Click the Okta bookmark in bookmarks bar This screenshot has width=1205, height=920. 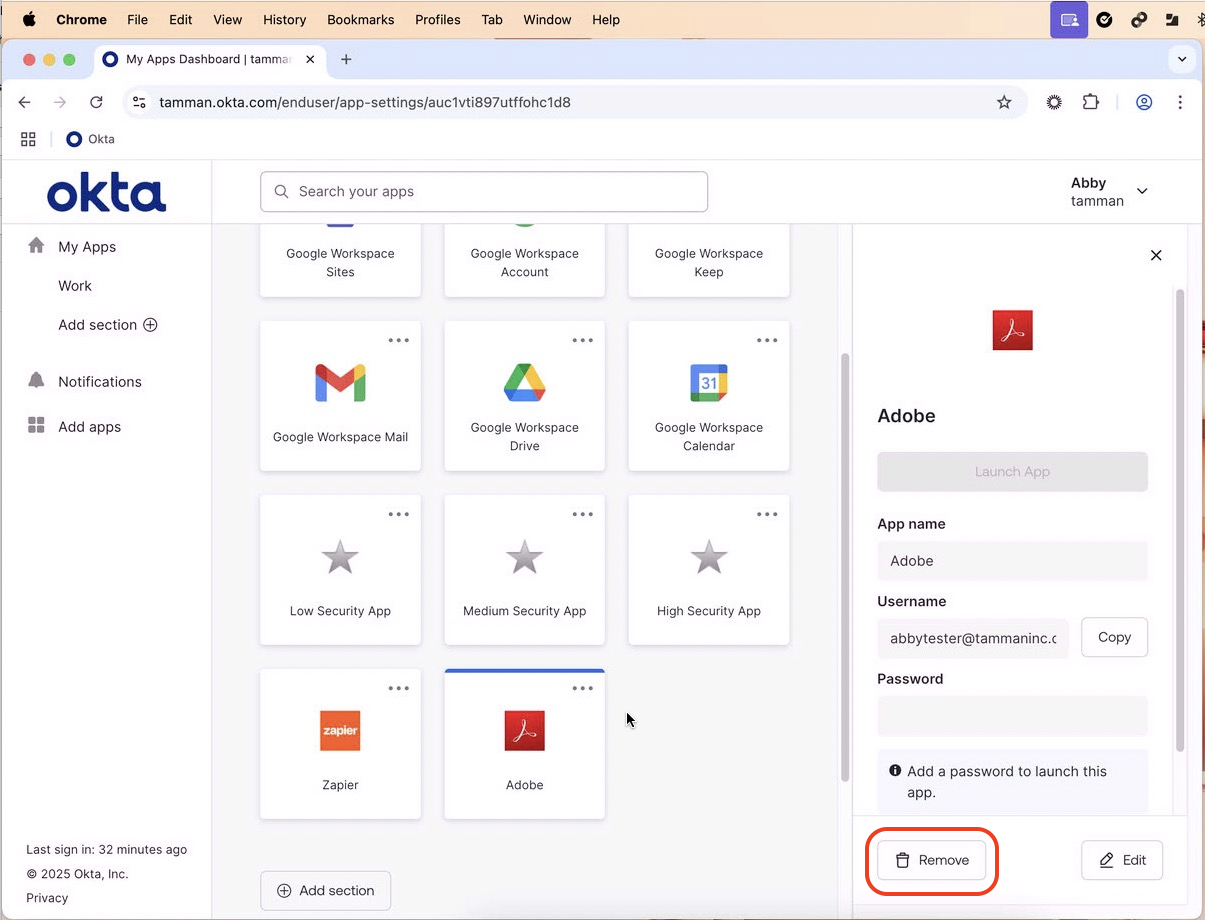coord(90,139)
